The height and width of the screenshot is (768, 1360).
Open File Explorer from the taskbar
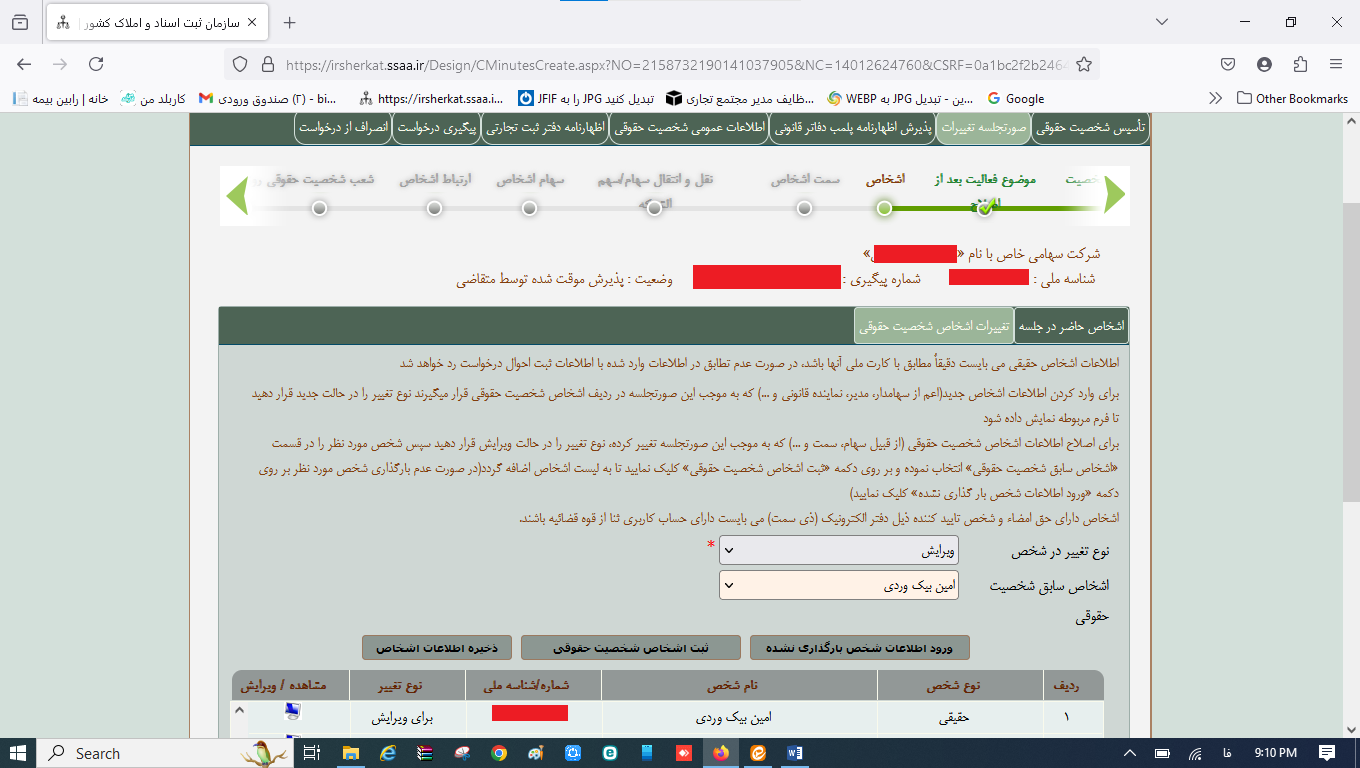coord(349,753)
